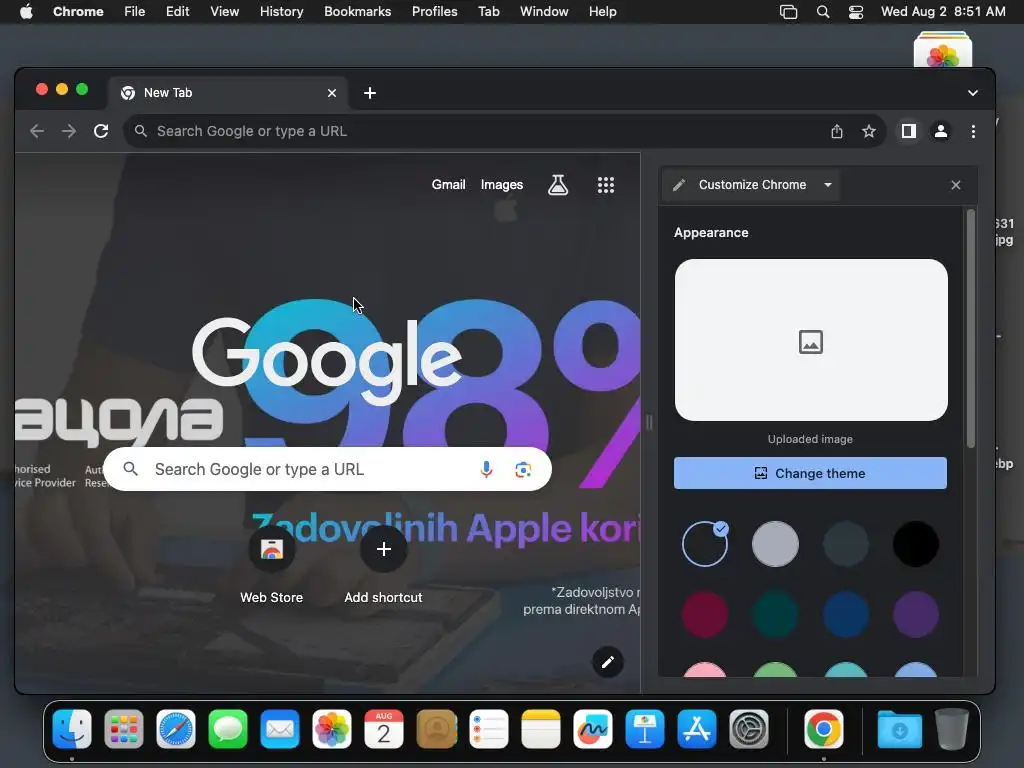Image resolution: width=1024 pixels, height=768 pixels.
Task: Choose the black color swatch
Action: (x=916, y=544)
